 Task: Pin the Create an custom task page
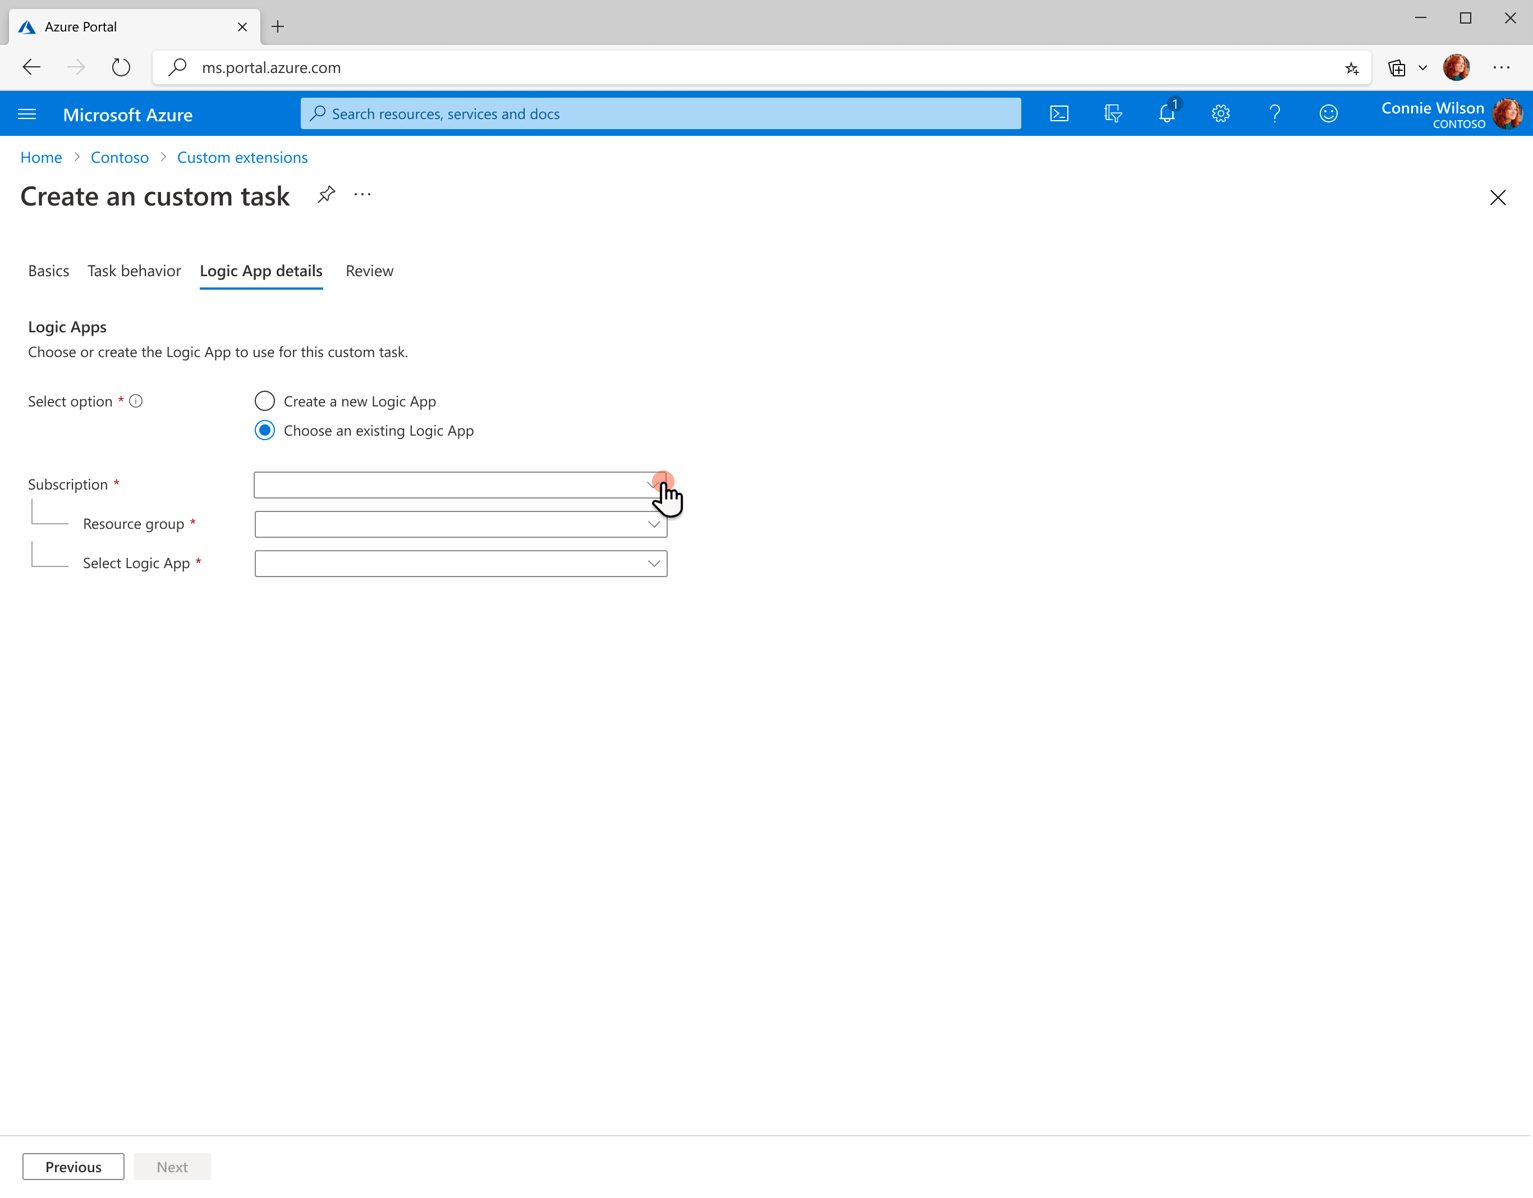[x=326, y=194]
